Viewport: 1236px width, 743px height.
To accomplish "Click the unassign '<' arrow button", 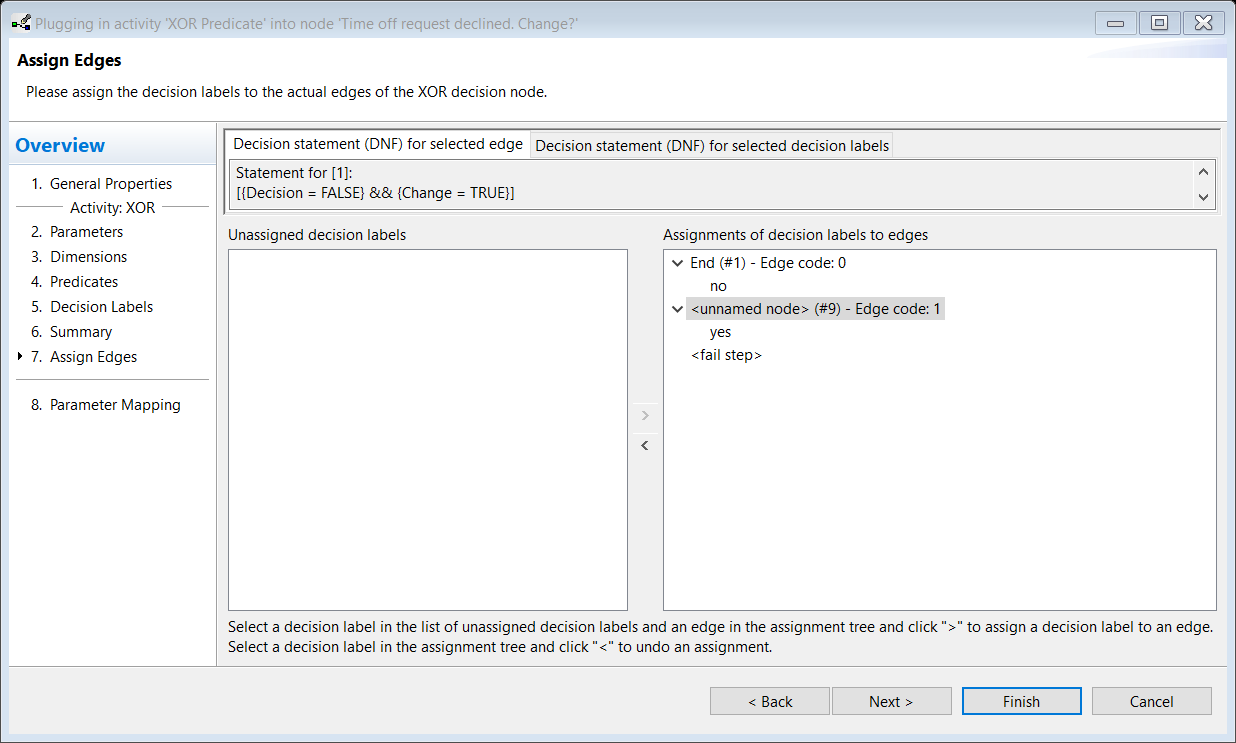I will click(x=645, y=445).
